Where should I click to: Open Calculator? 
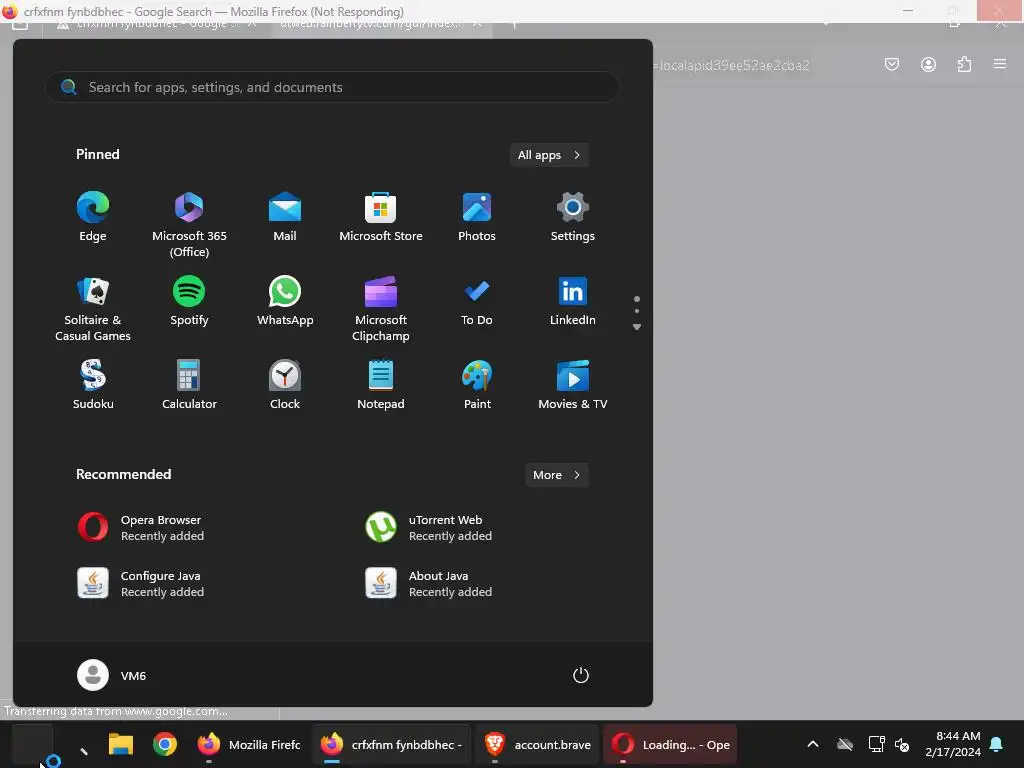(189, 385)
